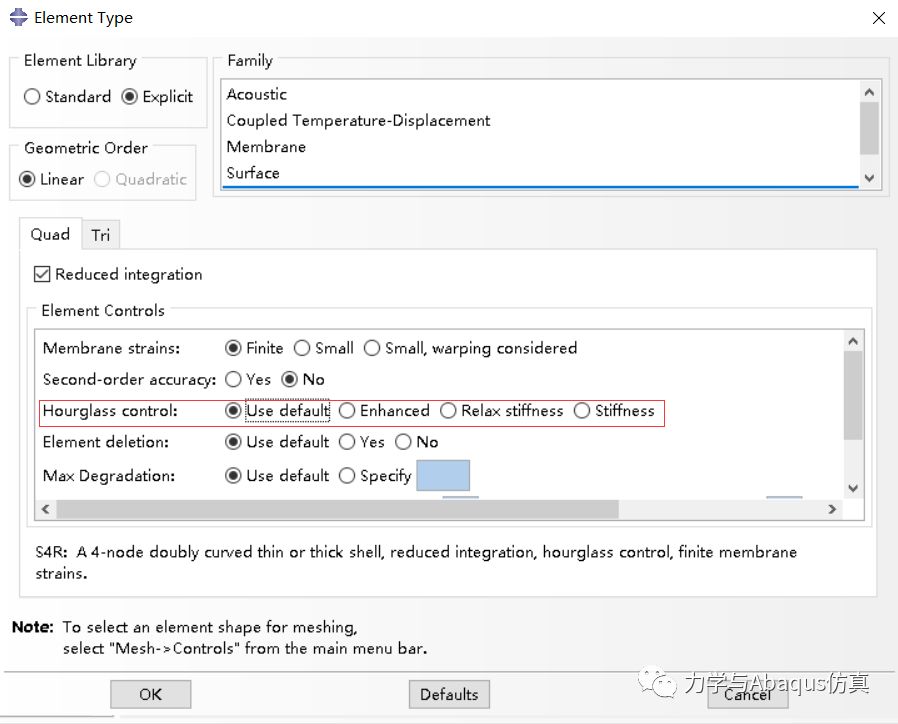Image resolution: width=898 pixels, height=724 pixels.
Task: Close the Element Type dialog
Action: coord(878,18)
